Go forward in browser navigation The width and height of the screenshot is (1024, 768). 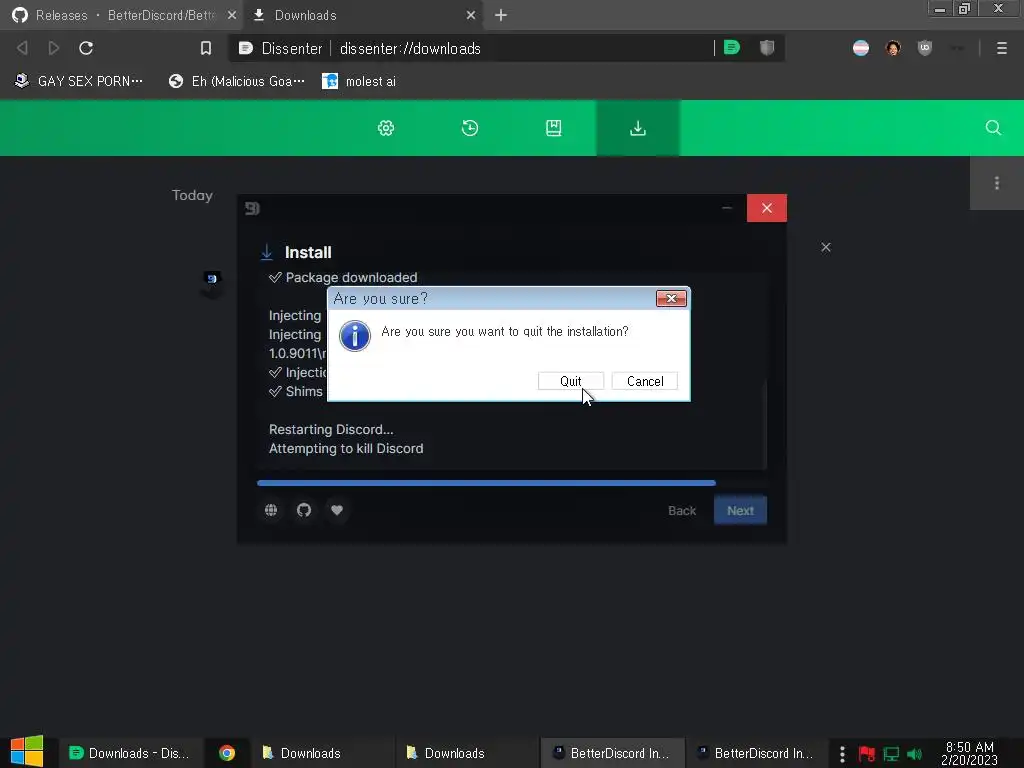[x=54, y=48]
